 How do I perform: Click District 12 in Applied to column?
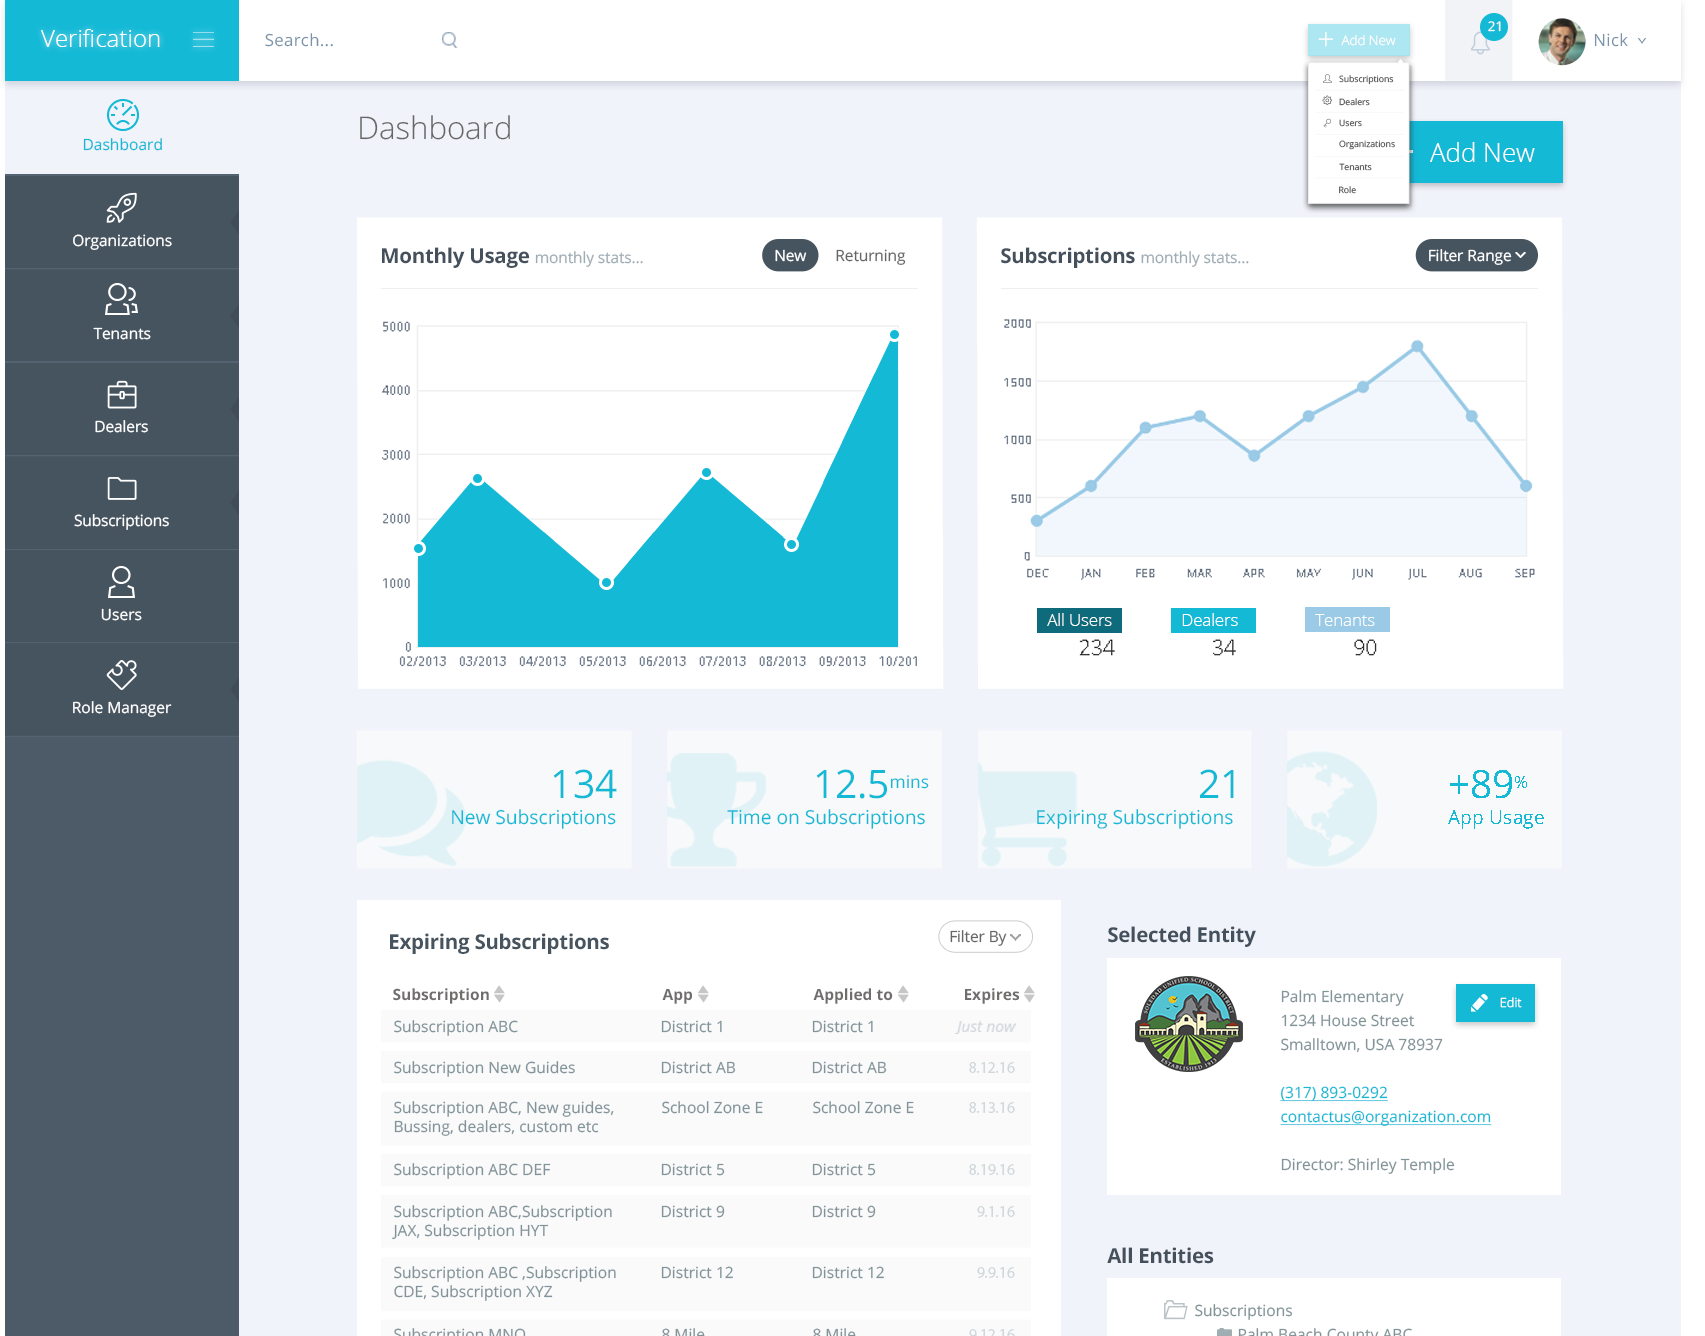[x=848, y=1272]
